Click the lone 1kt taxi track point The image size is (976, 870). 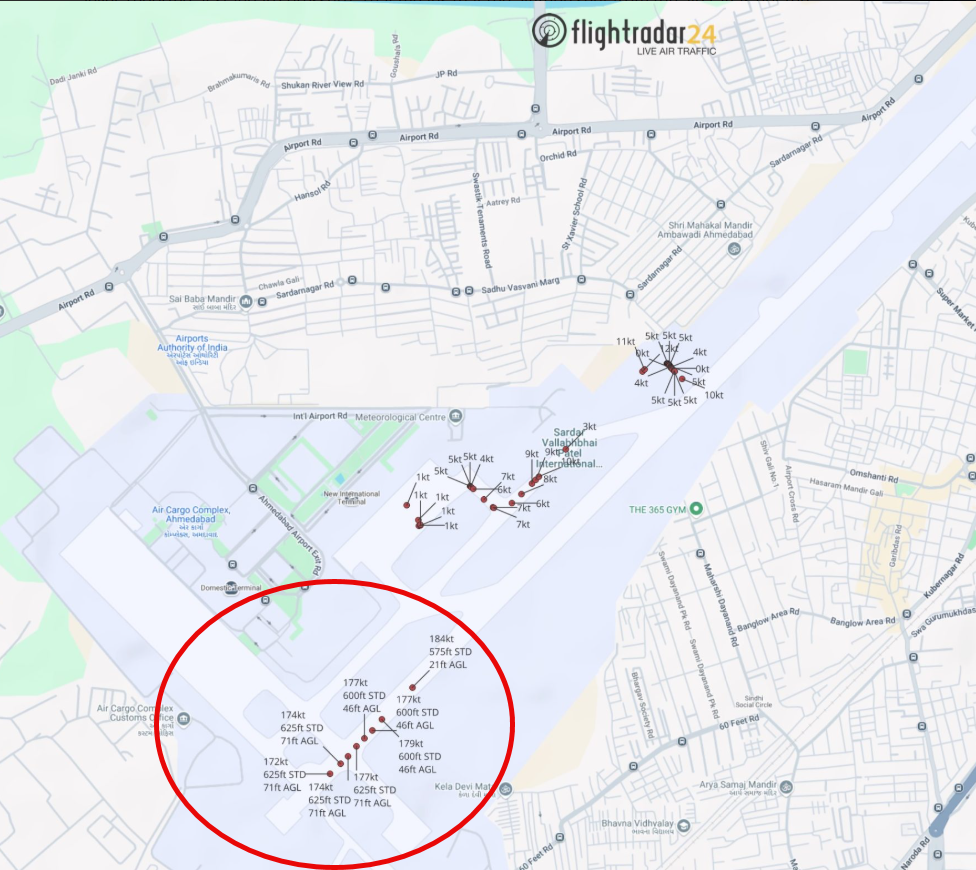click(407, 505)
